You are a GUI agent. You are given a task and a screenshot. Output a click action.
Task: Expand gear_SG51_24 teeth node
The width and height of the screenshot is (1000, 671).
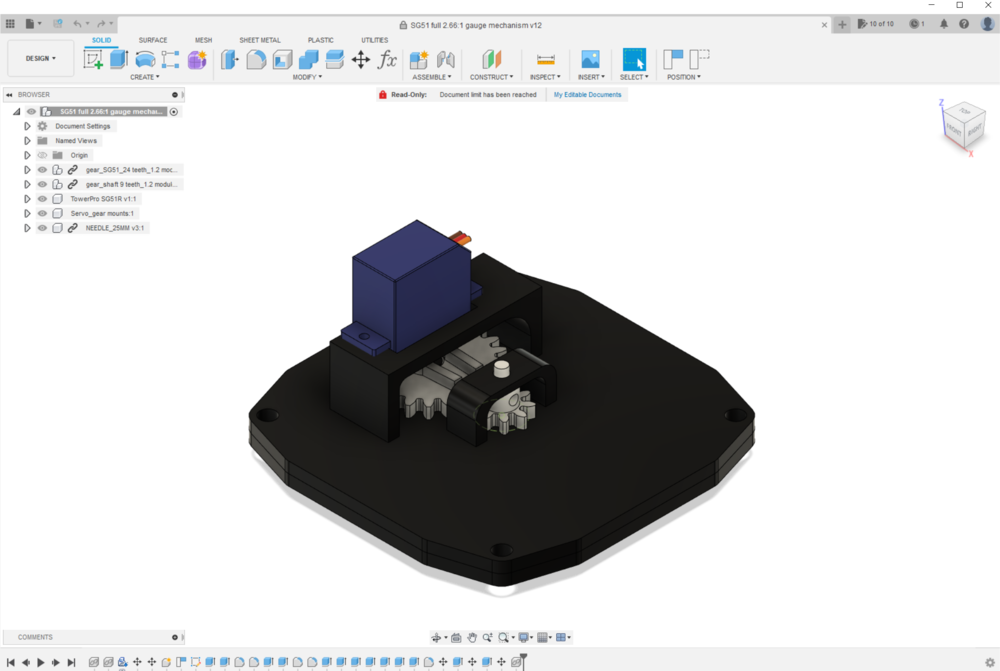click(x=27, y=170)
